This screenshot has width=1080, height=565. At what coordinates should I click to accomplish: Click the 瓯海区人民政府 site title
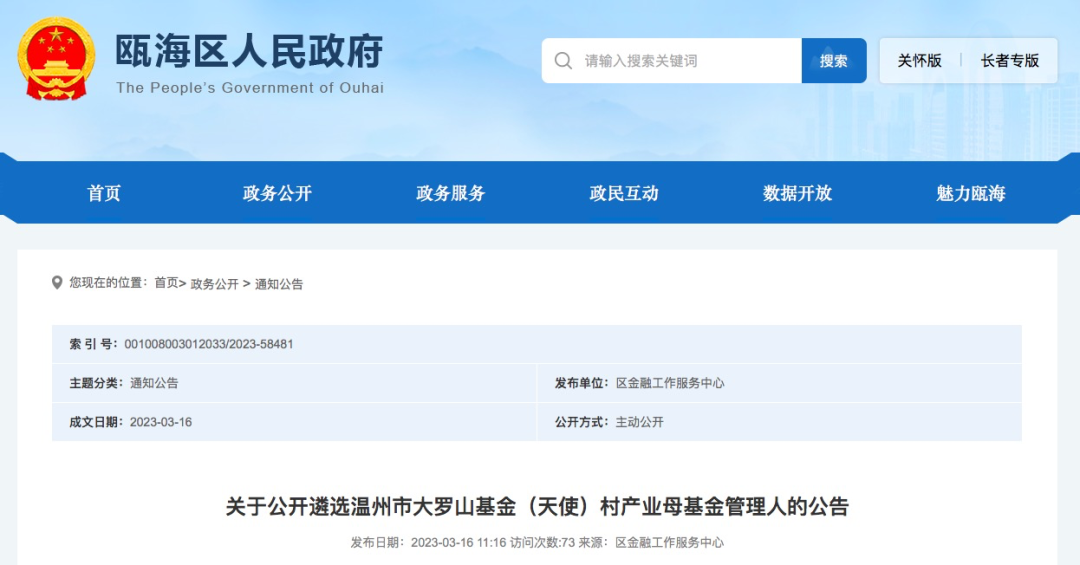(249, 52)
